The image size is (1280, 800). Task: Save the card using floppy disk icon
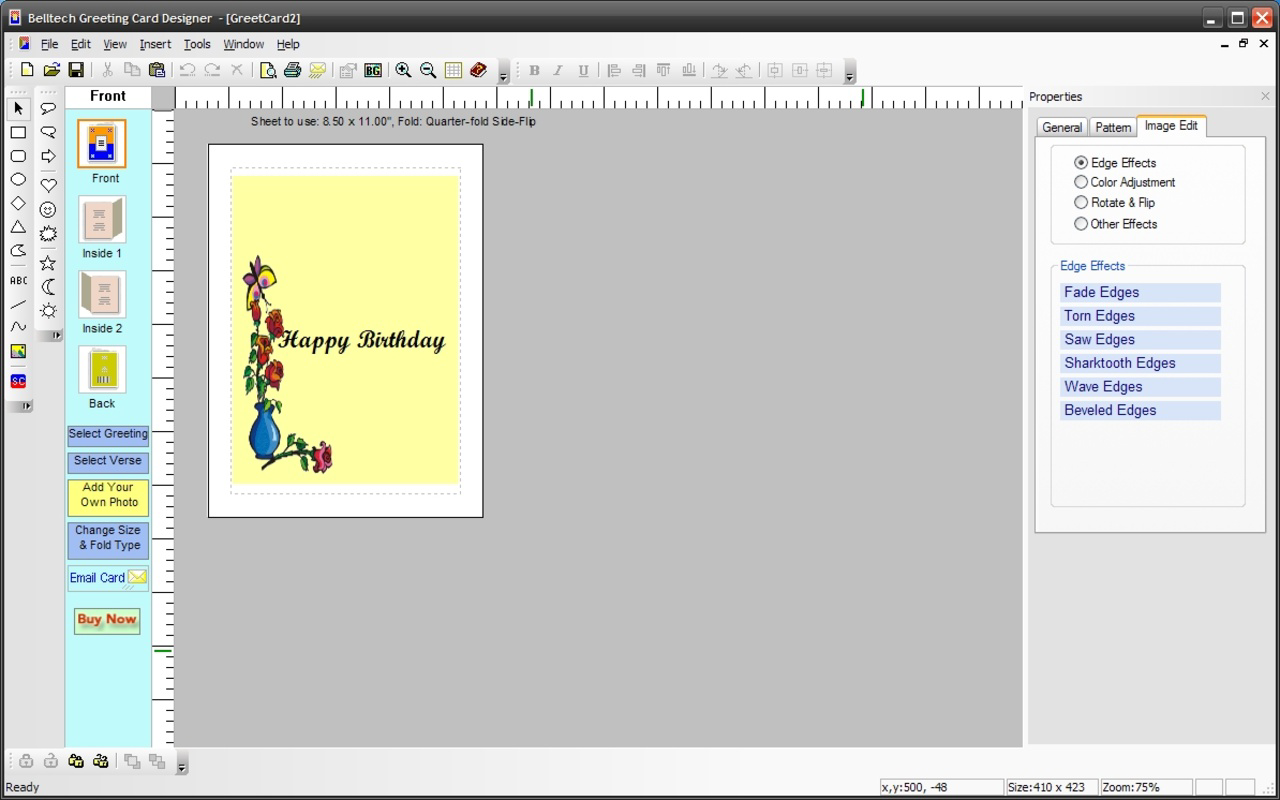point(76,70)
